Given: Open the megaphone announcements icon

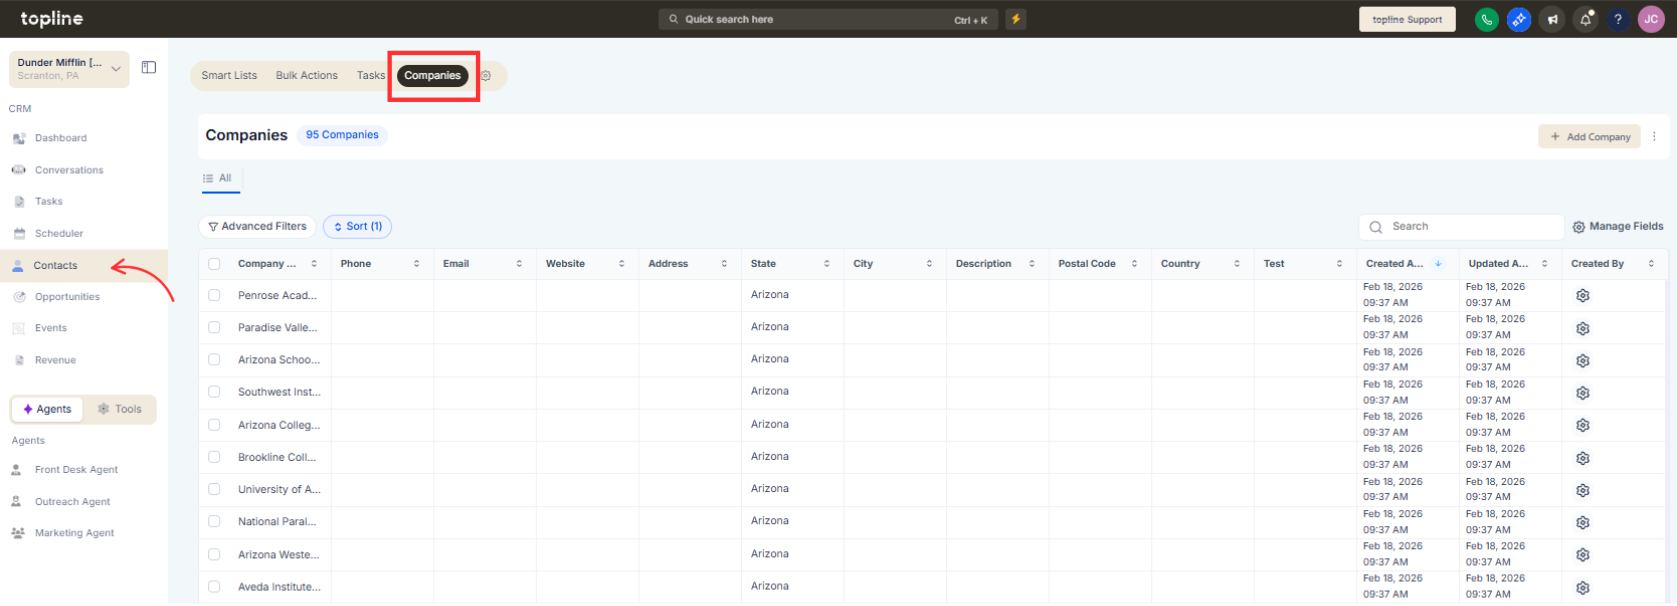Looking at the screenshot, I should click(x=1552, y=19).
